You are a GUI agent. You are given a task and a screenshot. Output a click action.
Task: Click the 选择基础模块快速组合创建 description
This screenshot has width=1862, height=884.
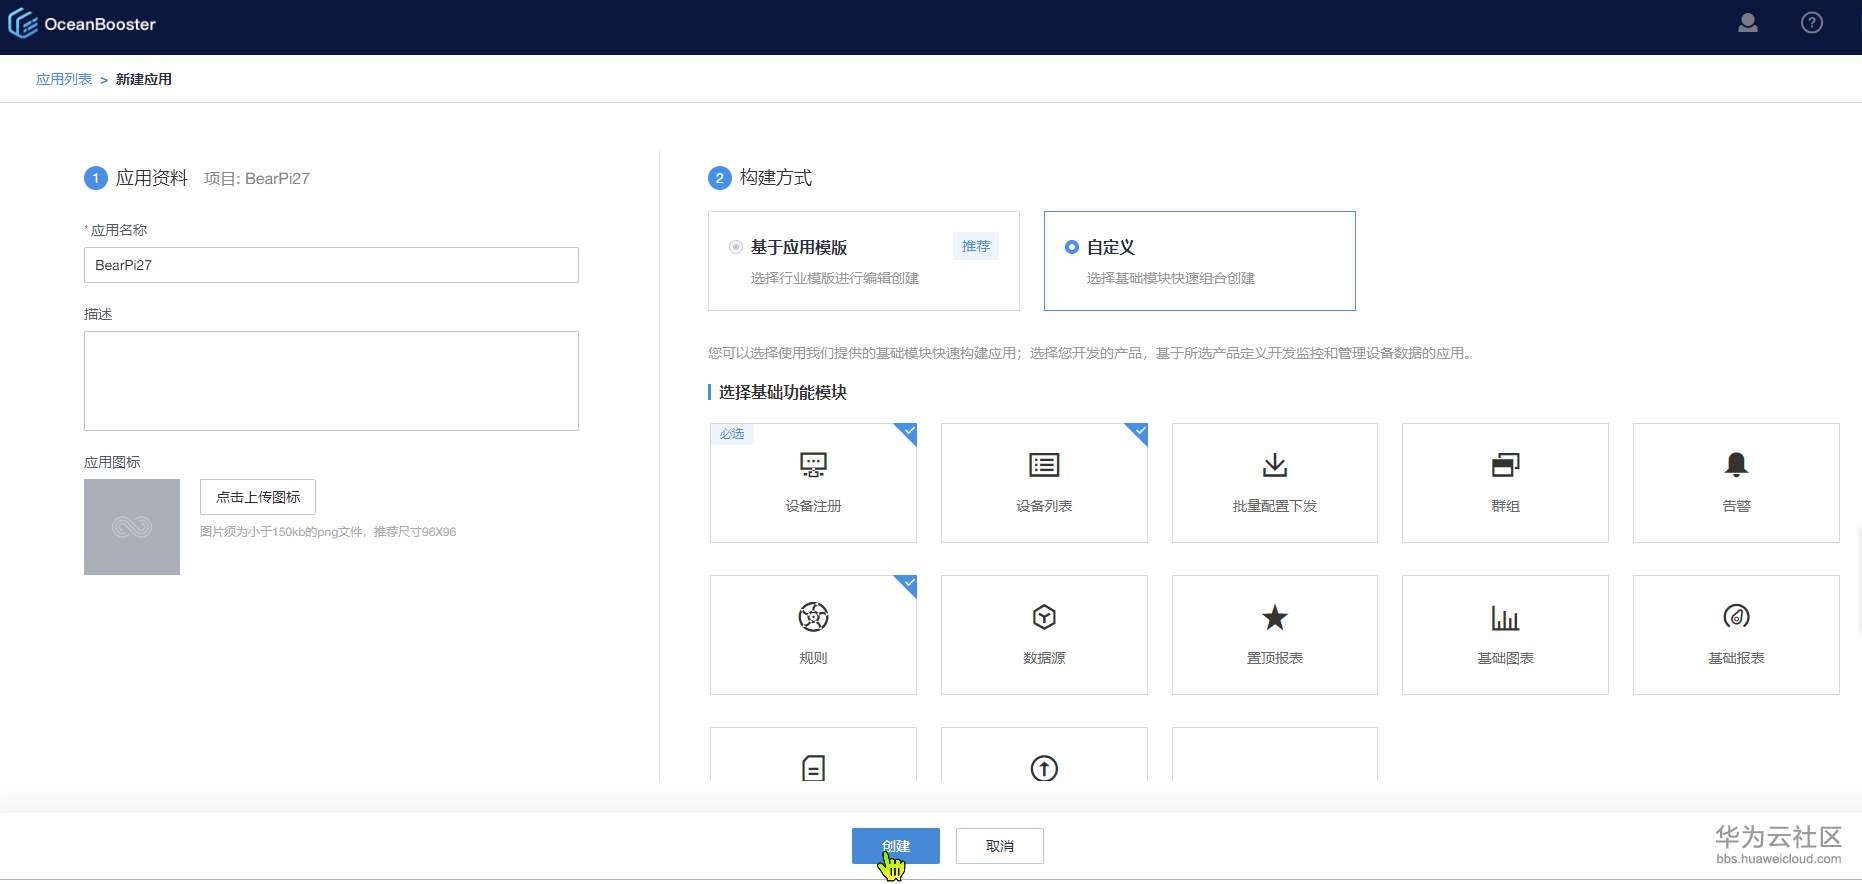[x=1171, y=278]
